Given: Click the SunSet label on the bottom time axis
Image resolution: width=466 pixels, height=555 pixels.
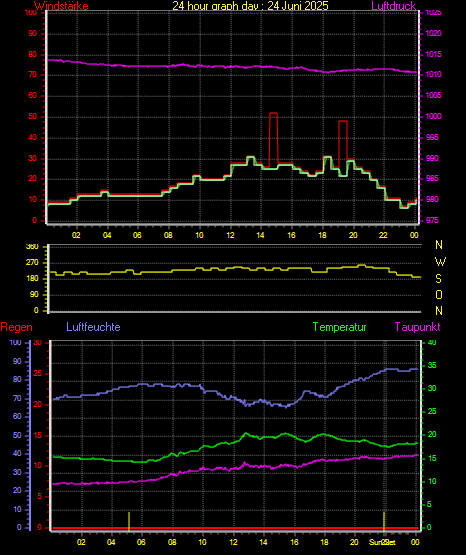Looking at the screenshot, I should point(382,542).
